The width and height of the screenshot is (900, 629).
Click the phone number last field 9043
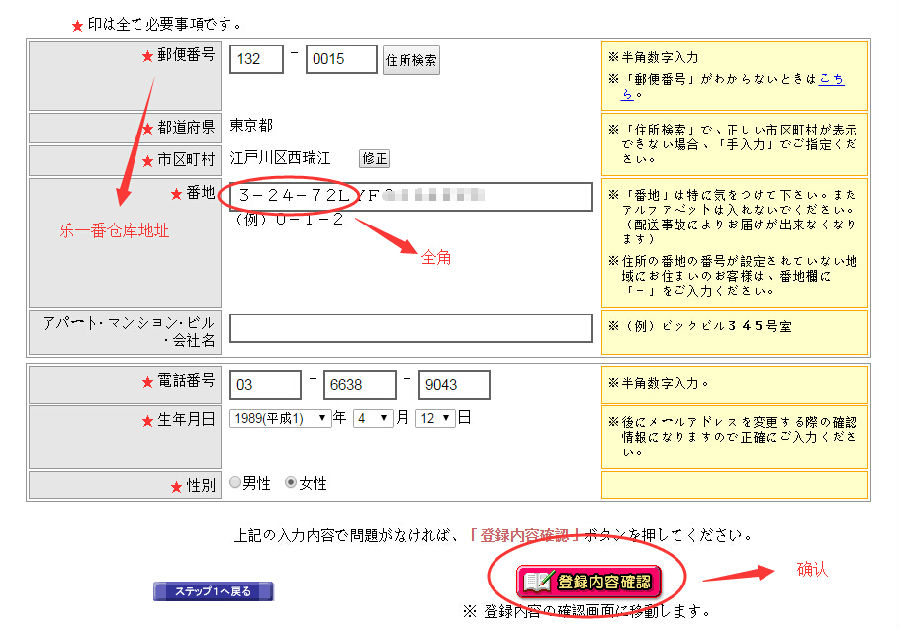453,385
